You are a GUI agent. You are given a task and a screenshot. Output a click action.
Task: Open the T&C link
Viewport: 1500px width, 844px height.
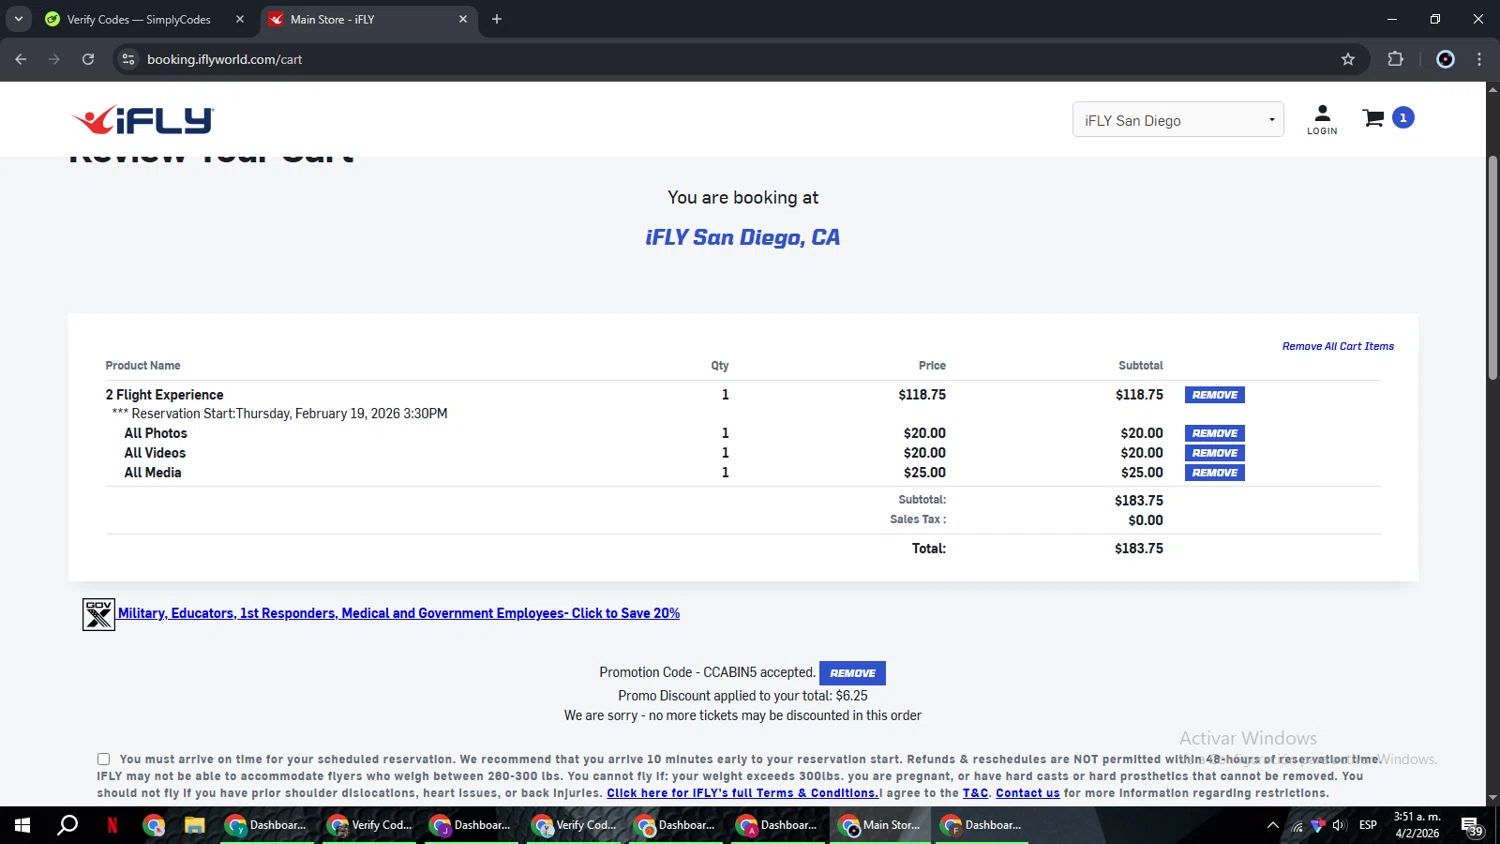coord(975,793)
